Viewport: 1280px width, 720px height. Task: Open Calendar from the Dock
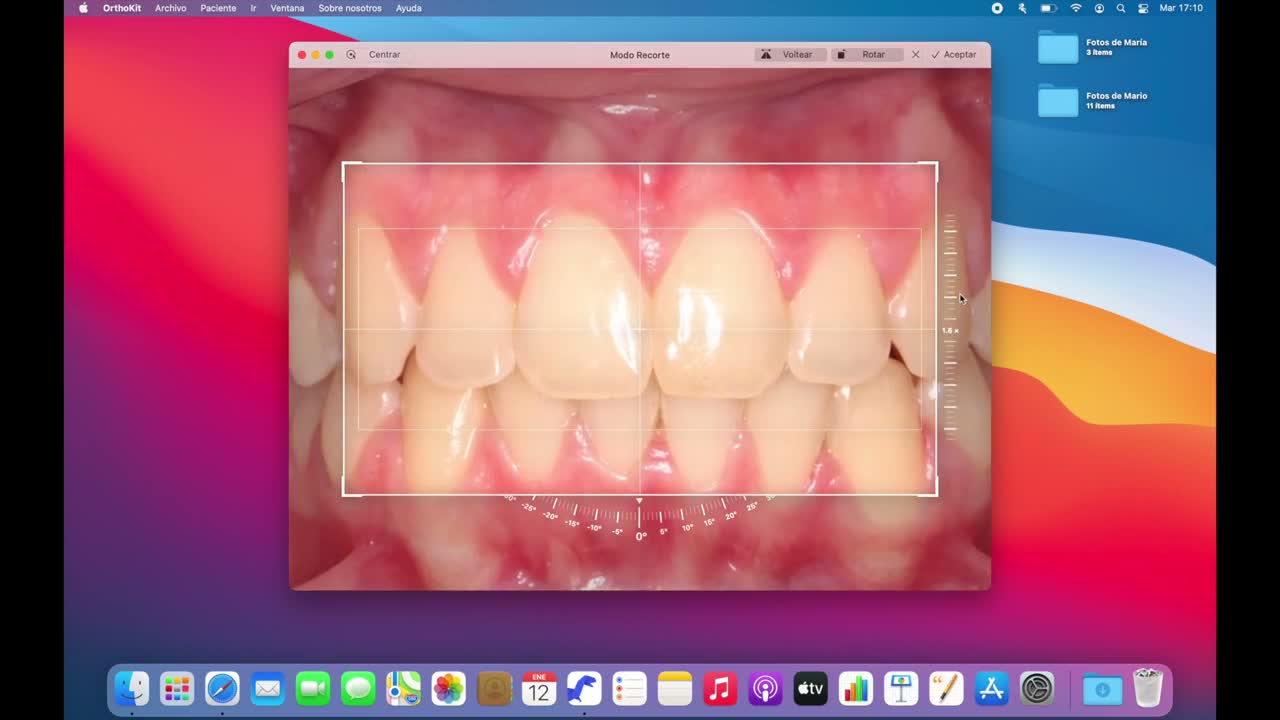(x=539, y=688)
